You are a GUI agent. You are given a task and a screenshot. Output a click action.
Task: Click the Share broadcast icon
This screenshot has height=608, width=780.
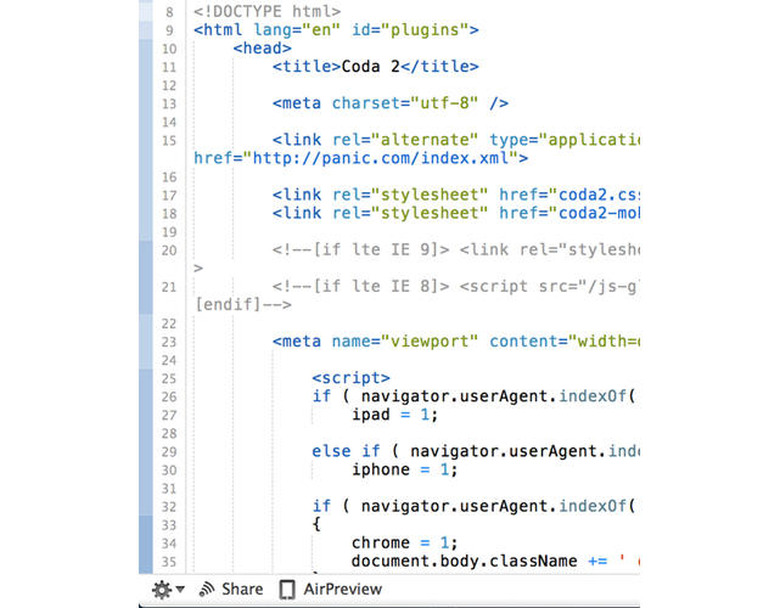206,590
